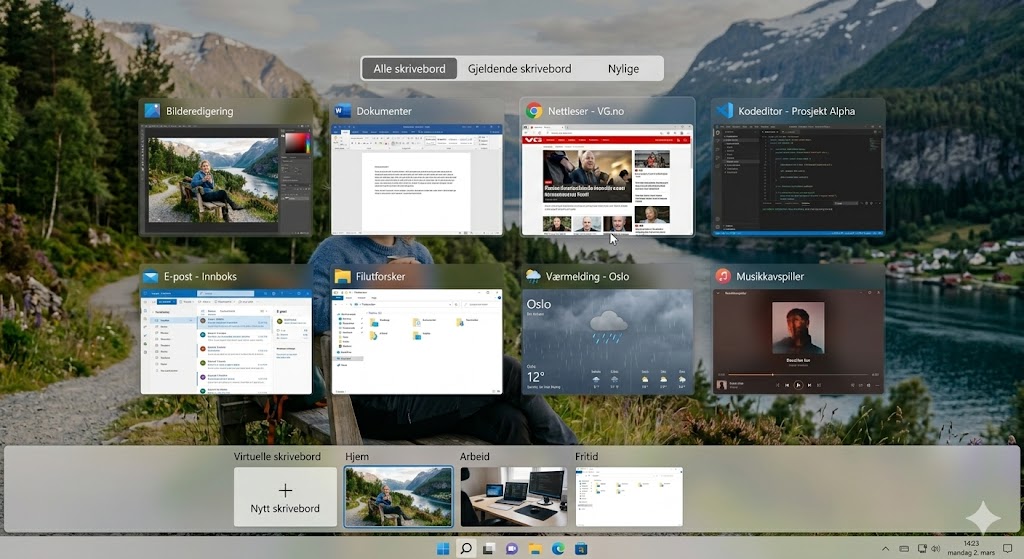This screenshot has height=559, width=1024.
Task: Open the Chat app from taskbar
Action: (x=511, y=549)
